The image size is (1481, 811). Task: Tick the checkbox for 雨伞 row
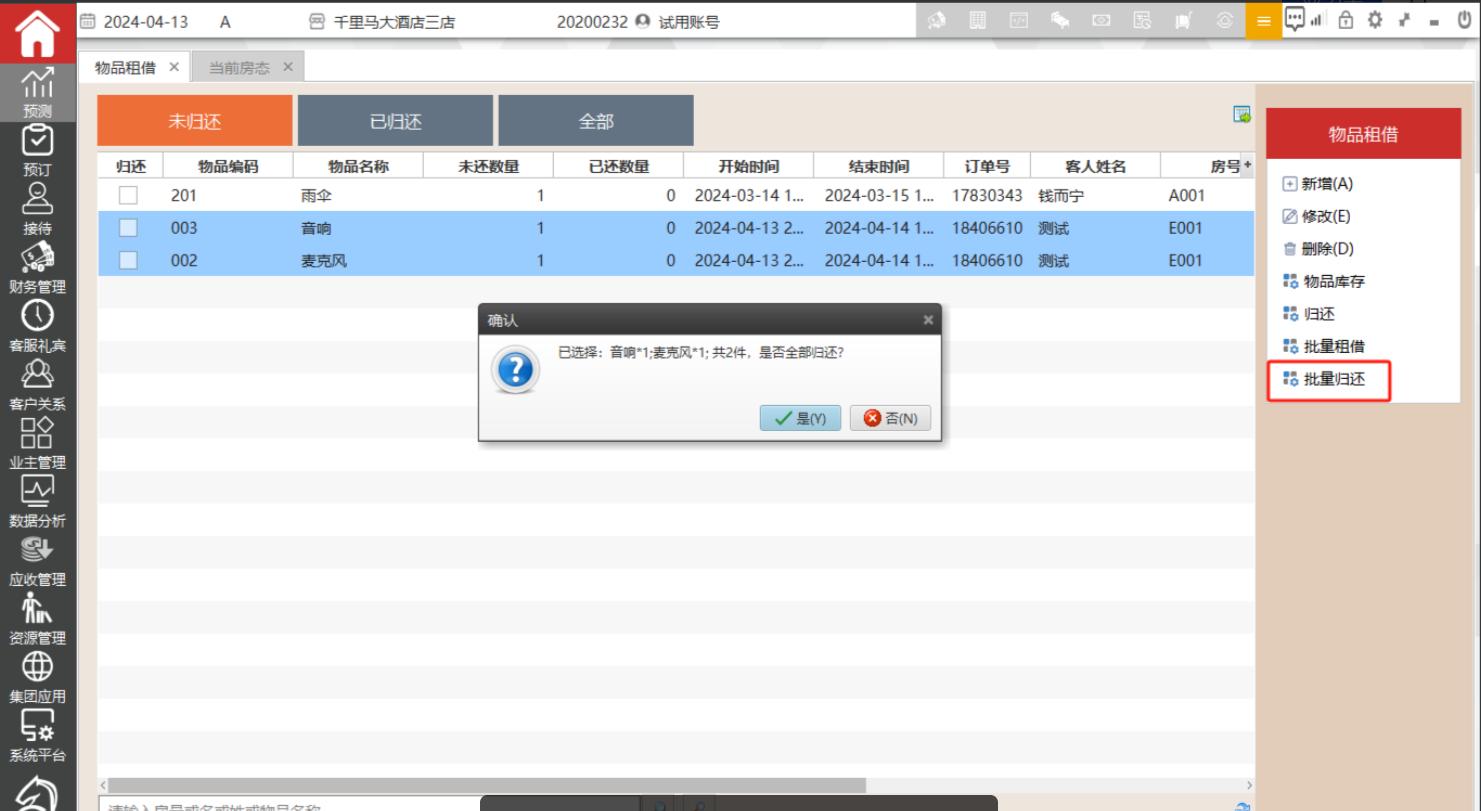pos(128,196)
